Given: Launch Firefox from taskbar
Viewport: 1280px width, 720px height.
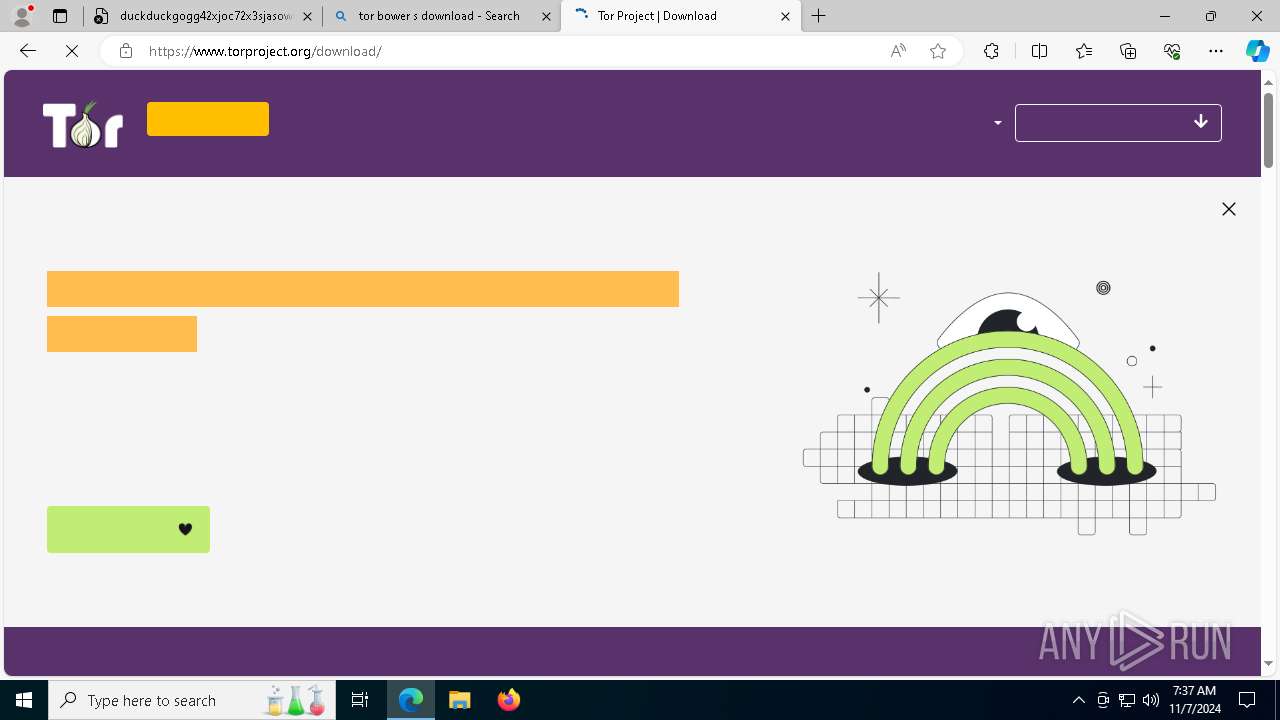Looking at the screenshot, I should (509, 700).
